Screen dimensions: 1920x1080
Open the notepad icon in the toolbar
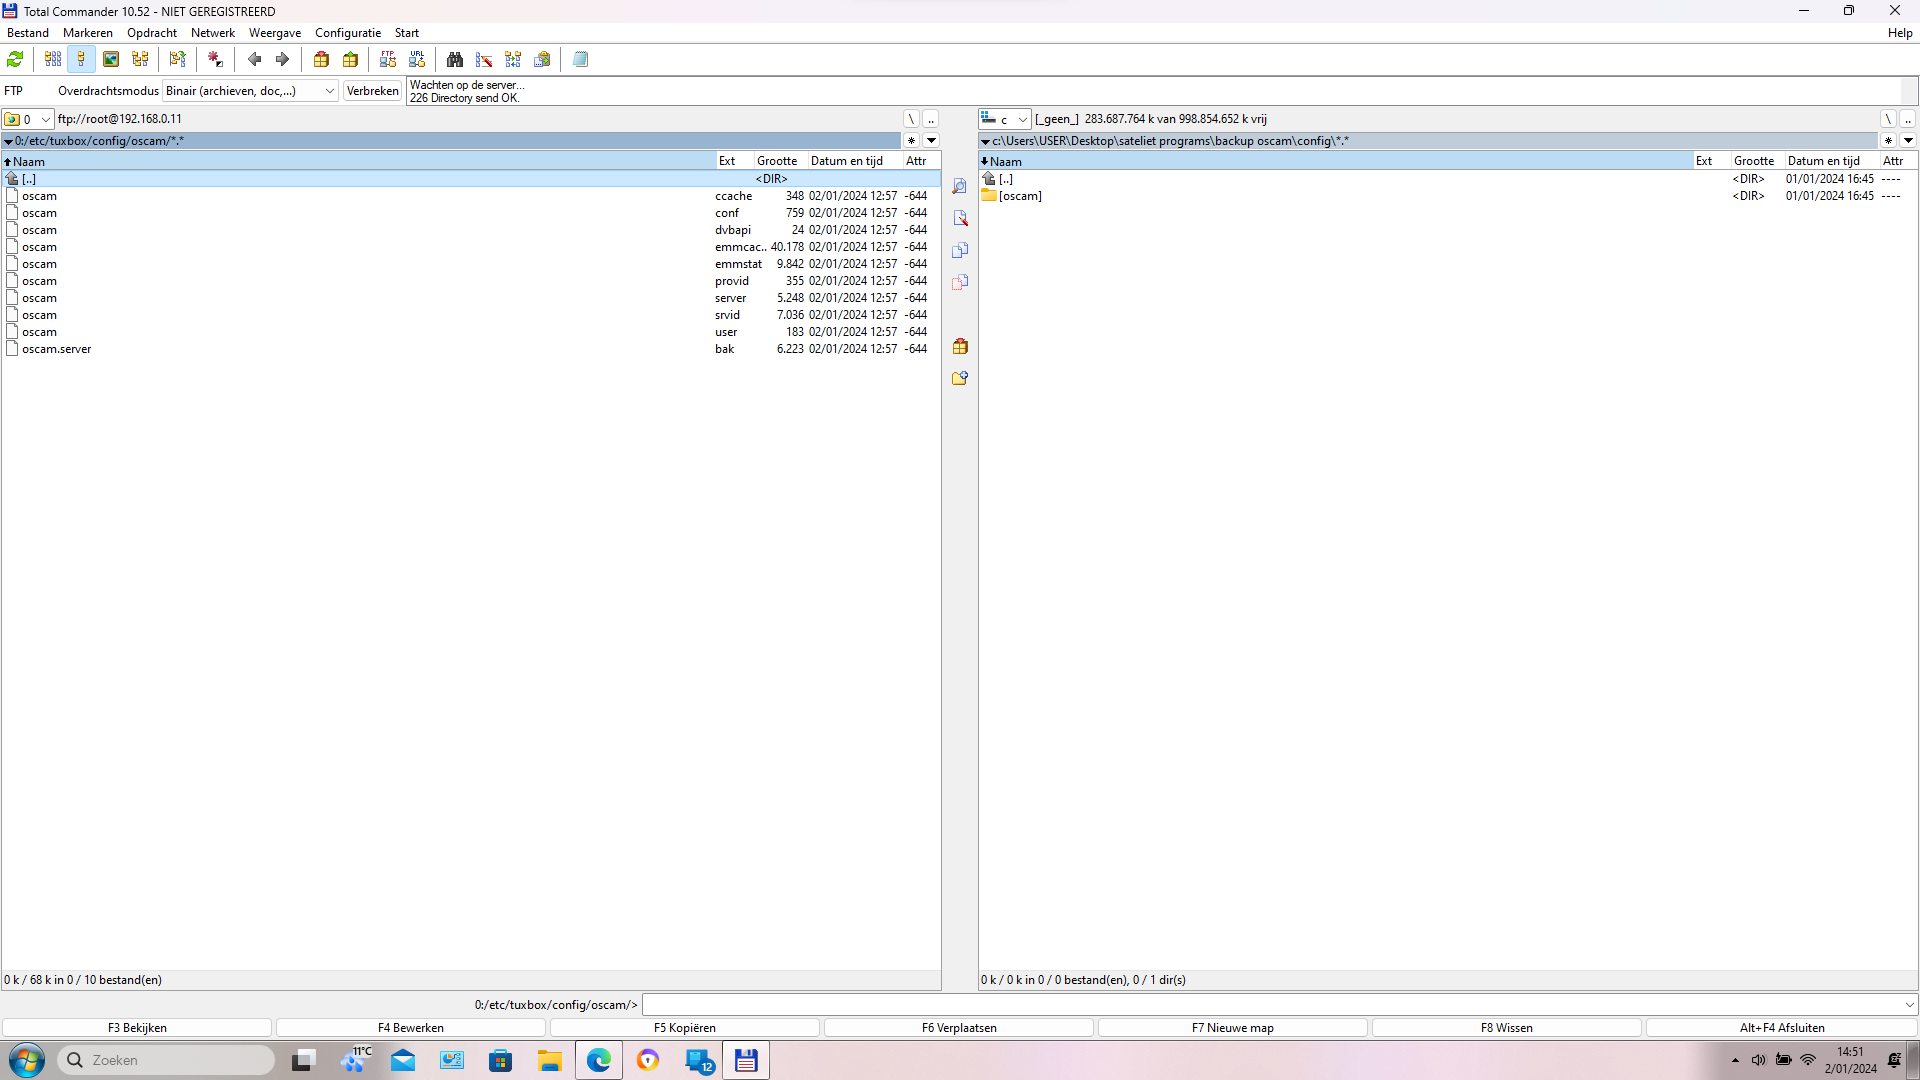[580, 59]
